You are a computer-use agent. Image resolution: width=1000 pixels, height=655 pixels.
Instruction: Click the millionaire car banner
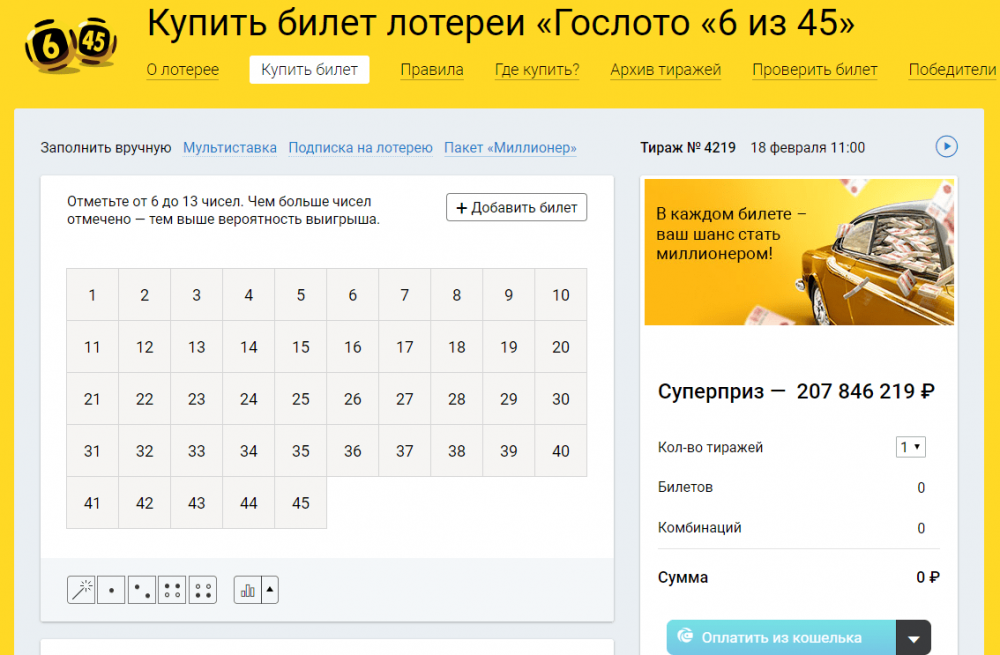(799, 252)
